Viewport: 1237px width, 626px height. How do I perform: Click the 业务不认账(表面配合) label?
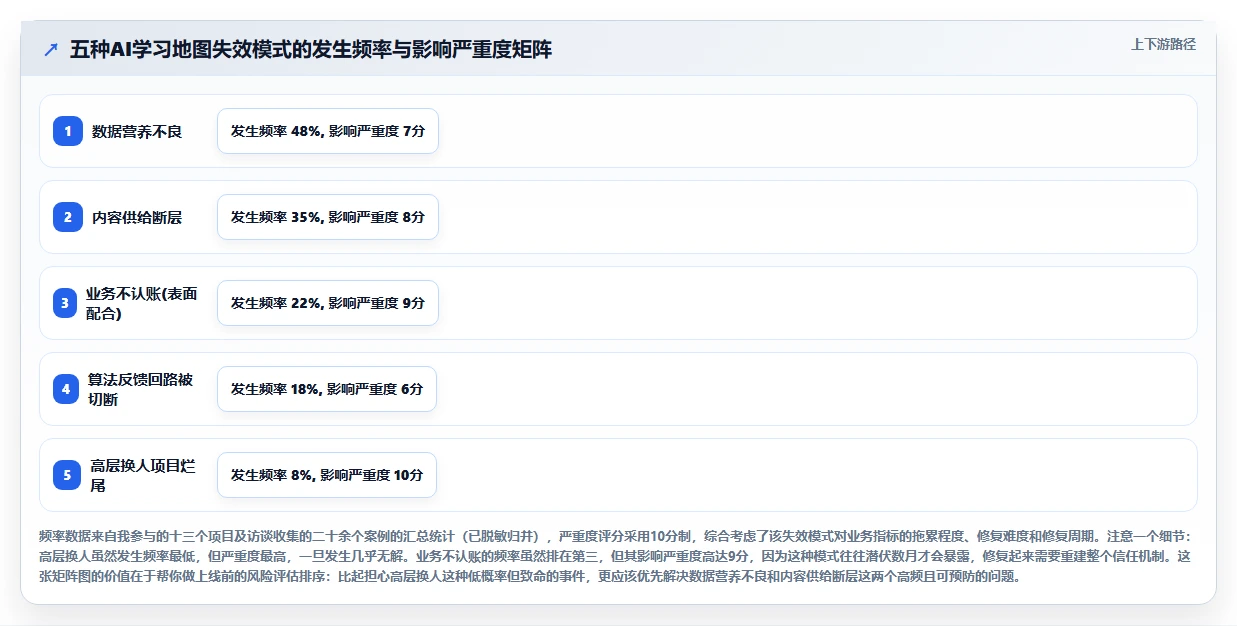142,303
